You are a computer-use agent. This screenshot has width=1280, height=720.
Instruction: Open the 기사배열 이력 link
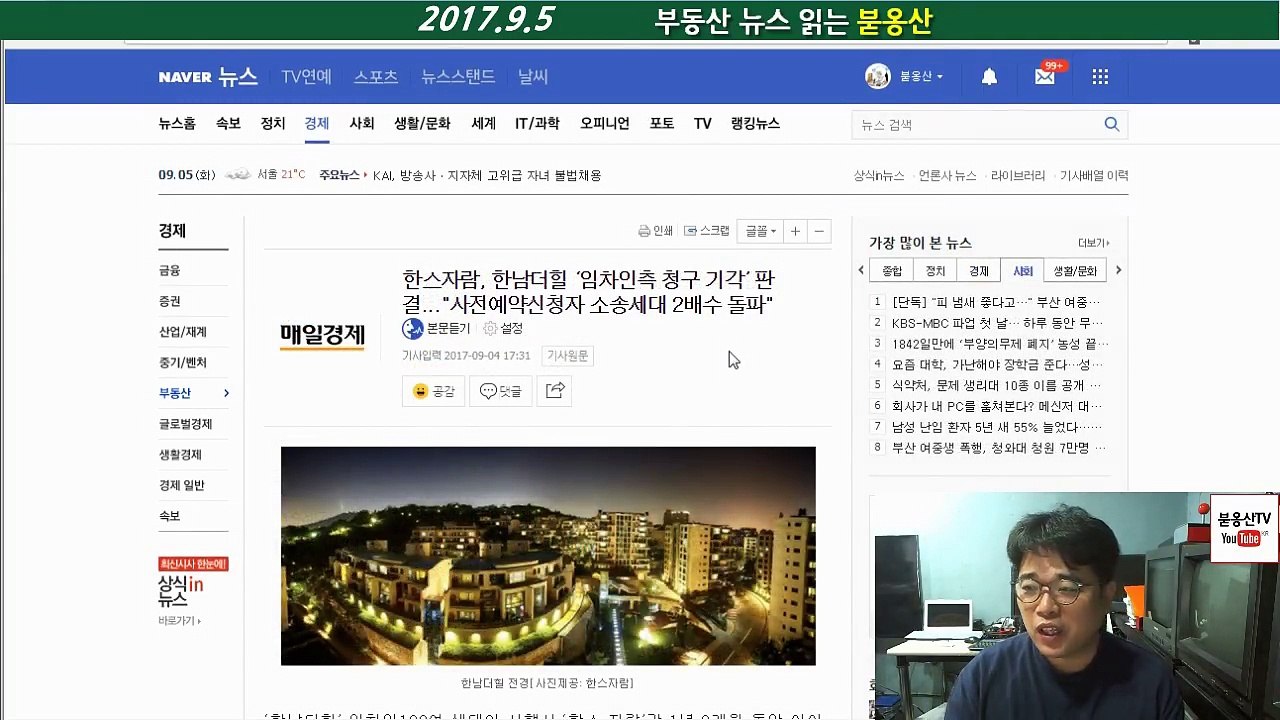pos(1094,175)
